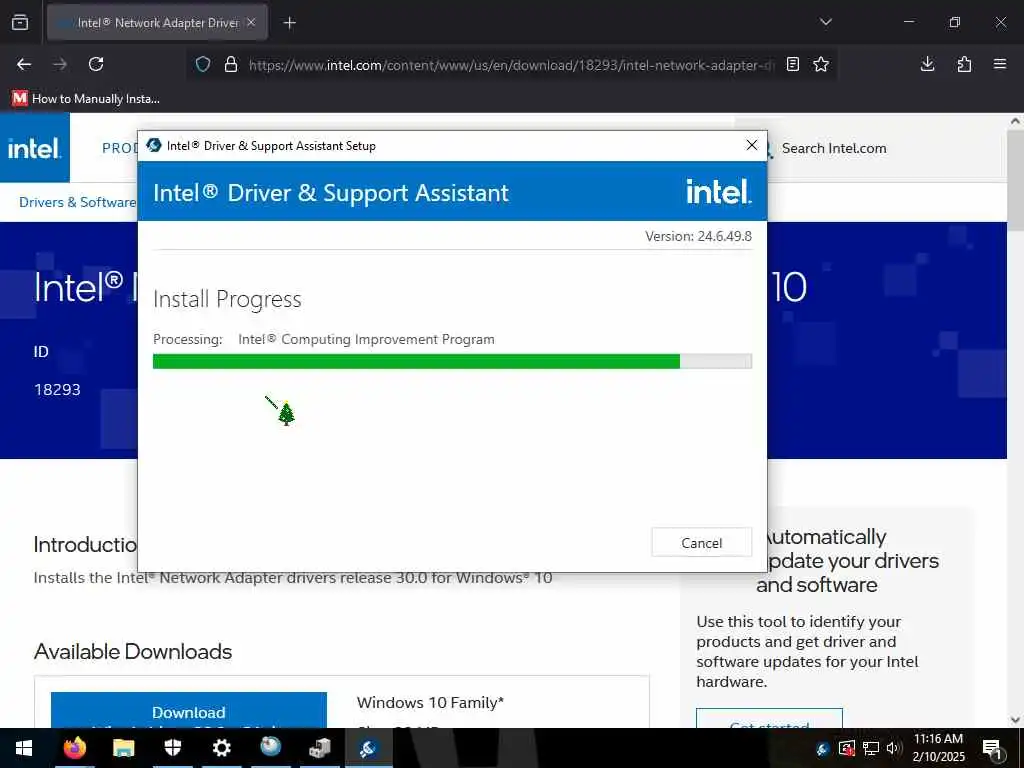Viewport: 1024px width, 768px height.
Task: Open a new browser tab
Action: click(289, 23)
